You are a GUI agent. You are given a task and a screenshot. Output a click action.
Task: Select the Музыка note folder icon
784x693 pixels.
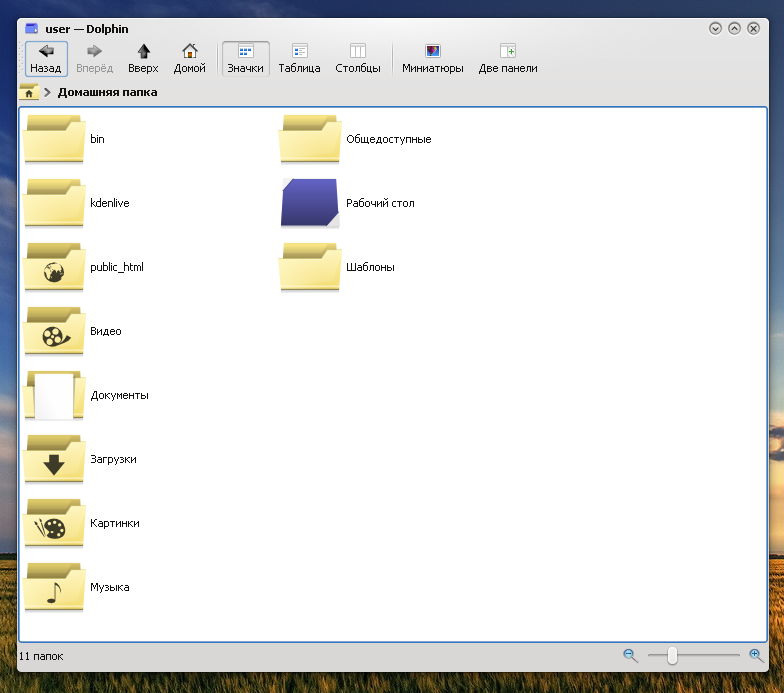click(x=54, y=587)
